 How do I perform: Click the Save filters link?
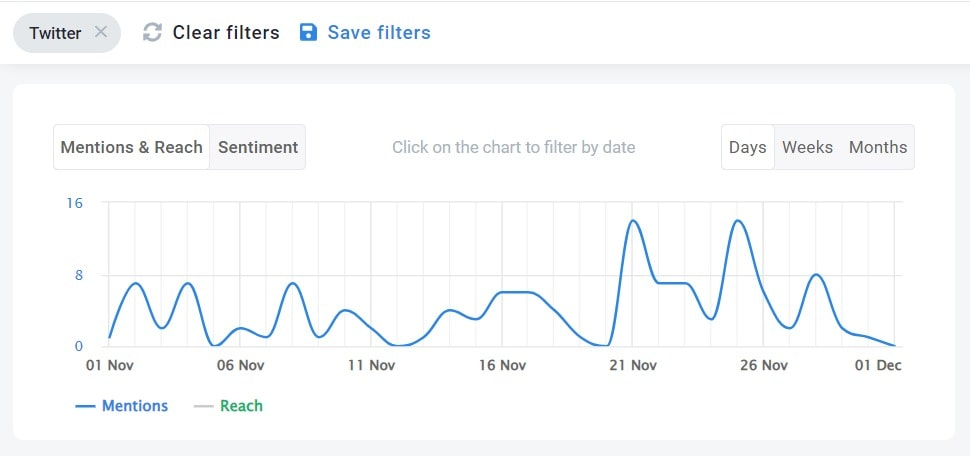[379, 33]
